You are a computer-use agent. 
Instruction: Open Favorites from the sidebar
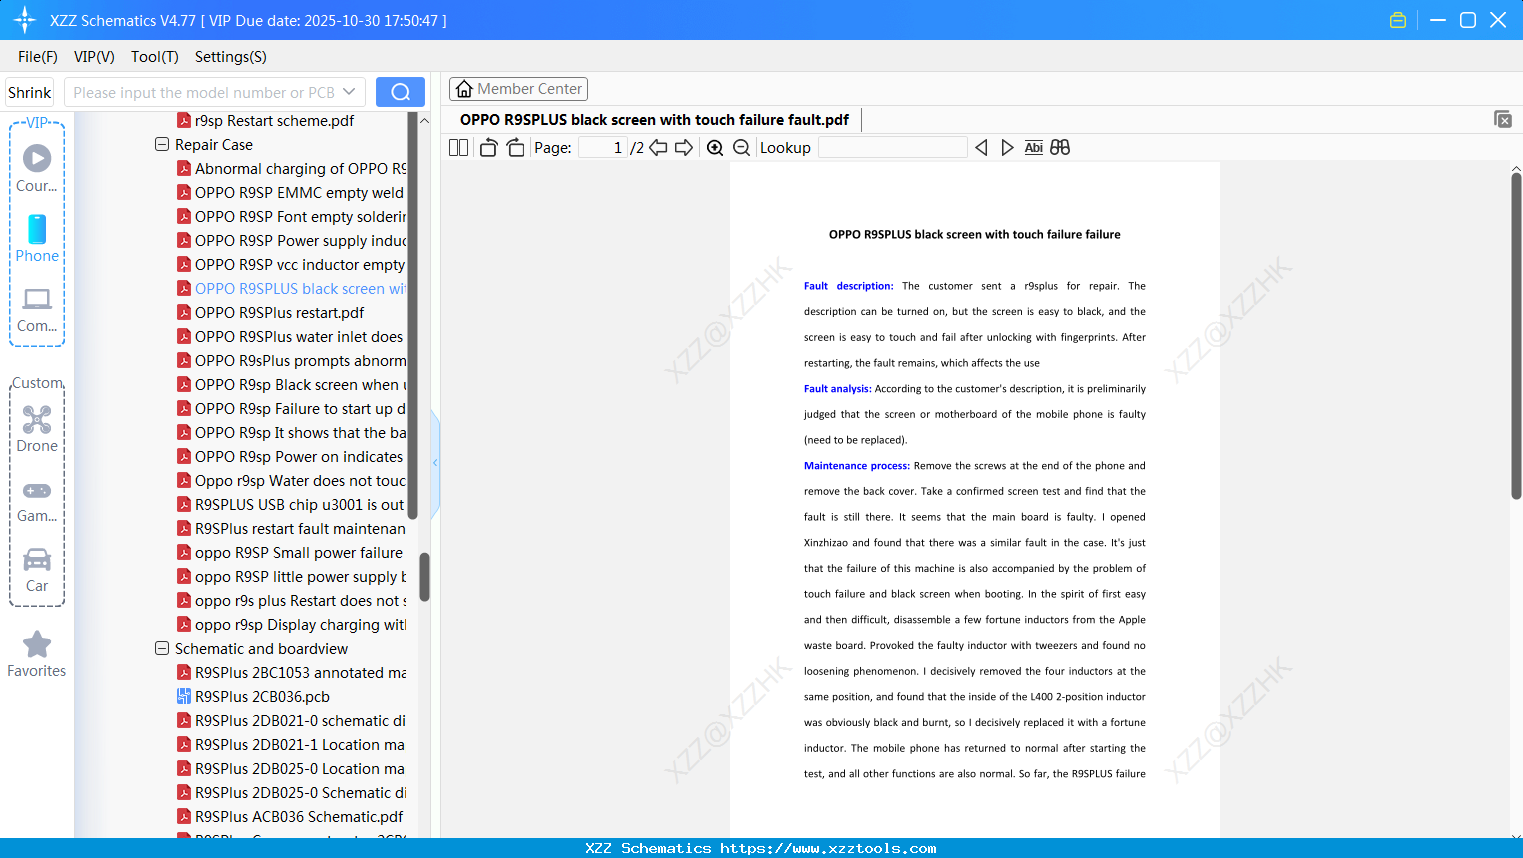[37, 654]
